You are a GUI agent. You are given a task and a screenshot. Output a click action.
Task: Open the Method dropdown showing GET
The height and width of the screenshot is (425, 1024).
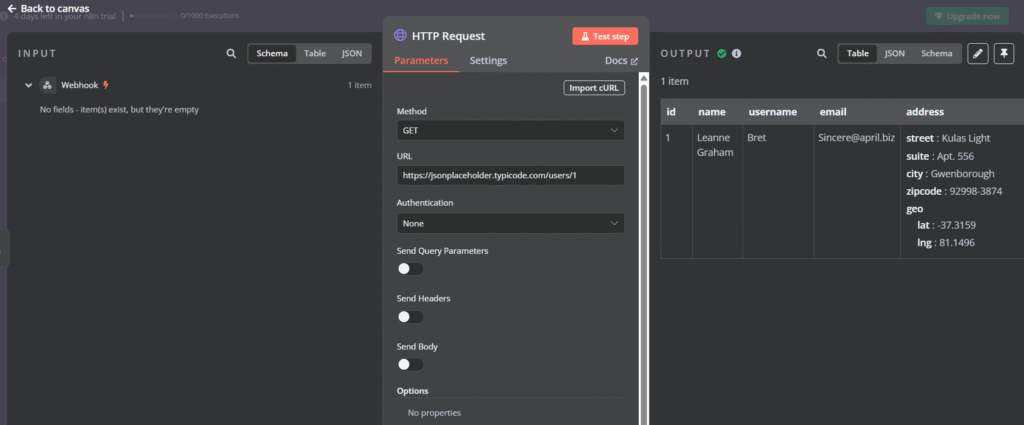pyautogui.click(x=510, y=130)
